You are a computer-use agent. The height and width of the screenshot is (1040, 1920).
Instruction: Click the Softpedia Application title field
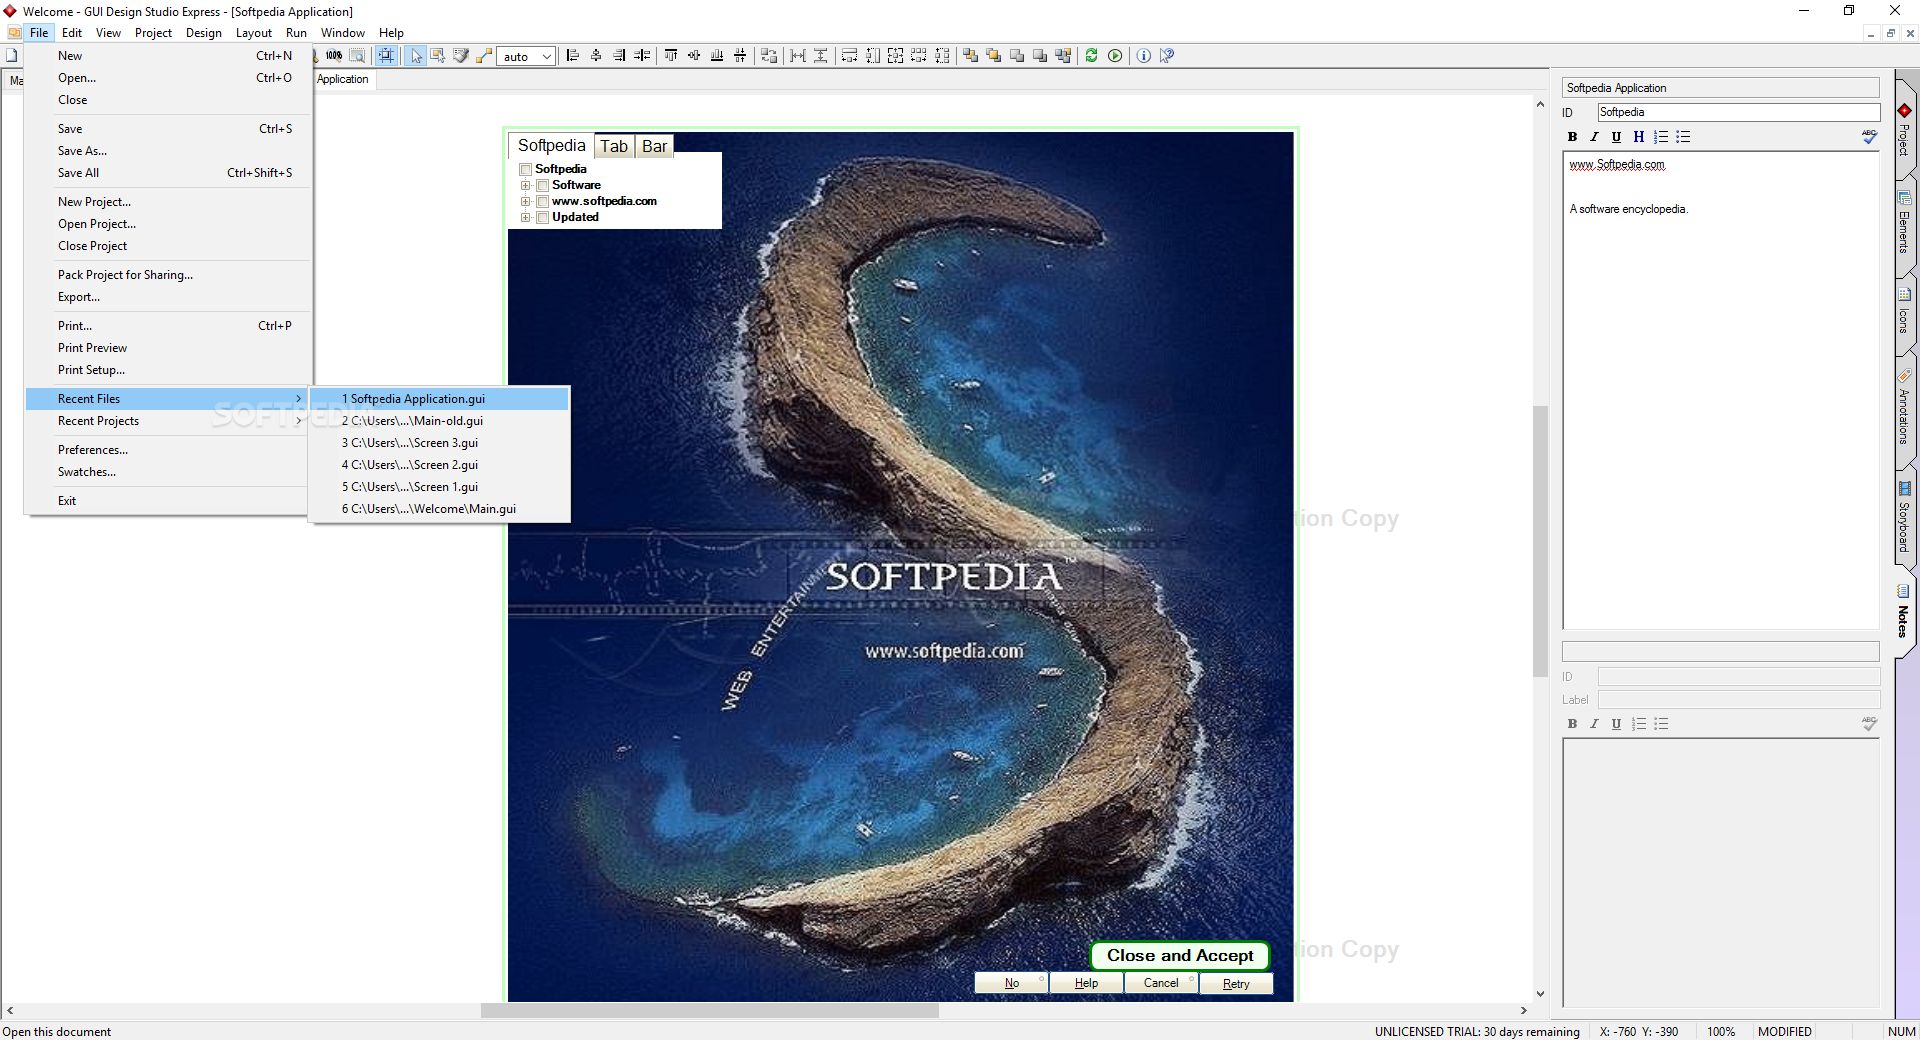(1721, 88)
